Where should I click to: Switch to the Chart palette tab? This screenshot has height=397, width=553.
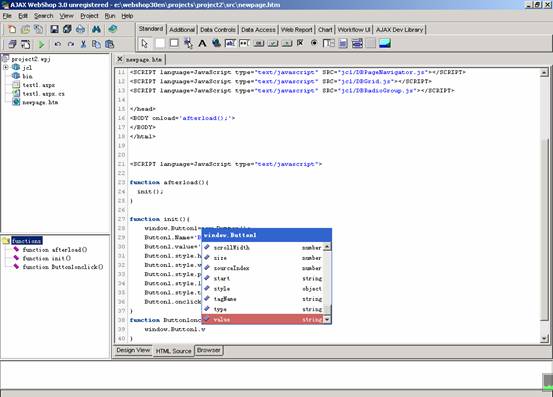(x=325, y=30)
